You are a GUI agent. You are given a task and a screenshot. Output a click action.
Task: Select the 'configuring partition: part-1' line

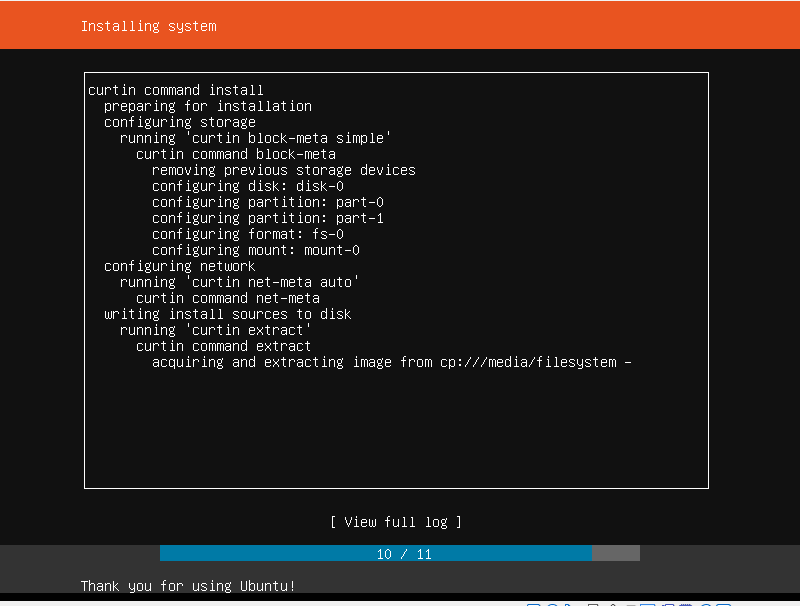(268, 218)
